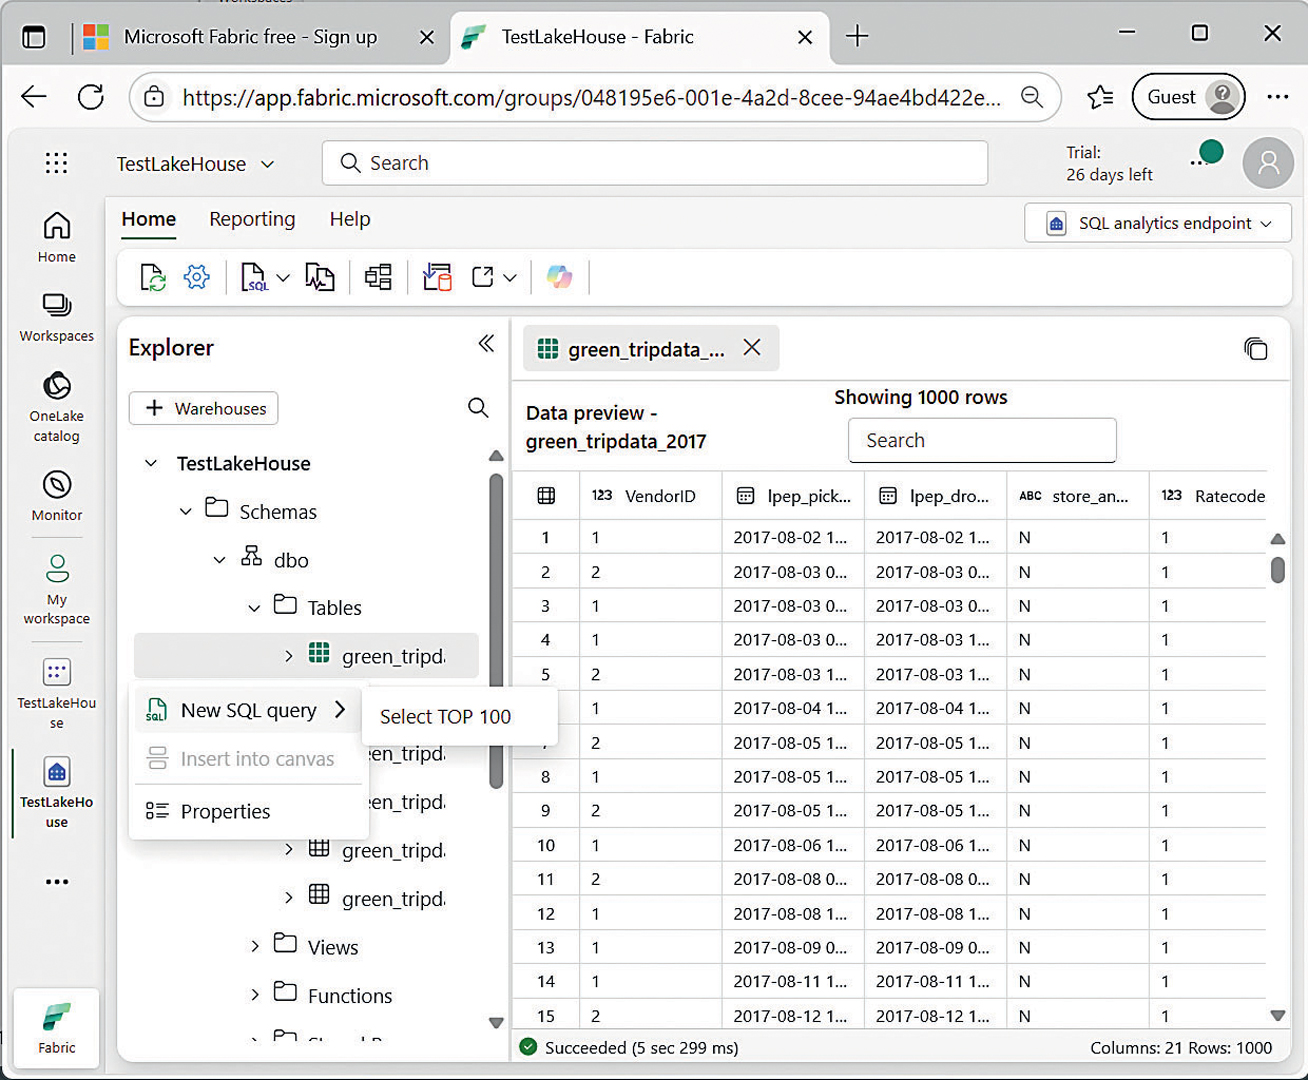Screen dimensions: 1308x1080
Task: Switch to the Reporting ribbon tab
Action: pos(252,219)
